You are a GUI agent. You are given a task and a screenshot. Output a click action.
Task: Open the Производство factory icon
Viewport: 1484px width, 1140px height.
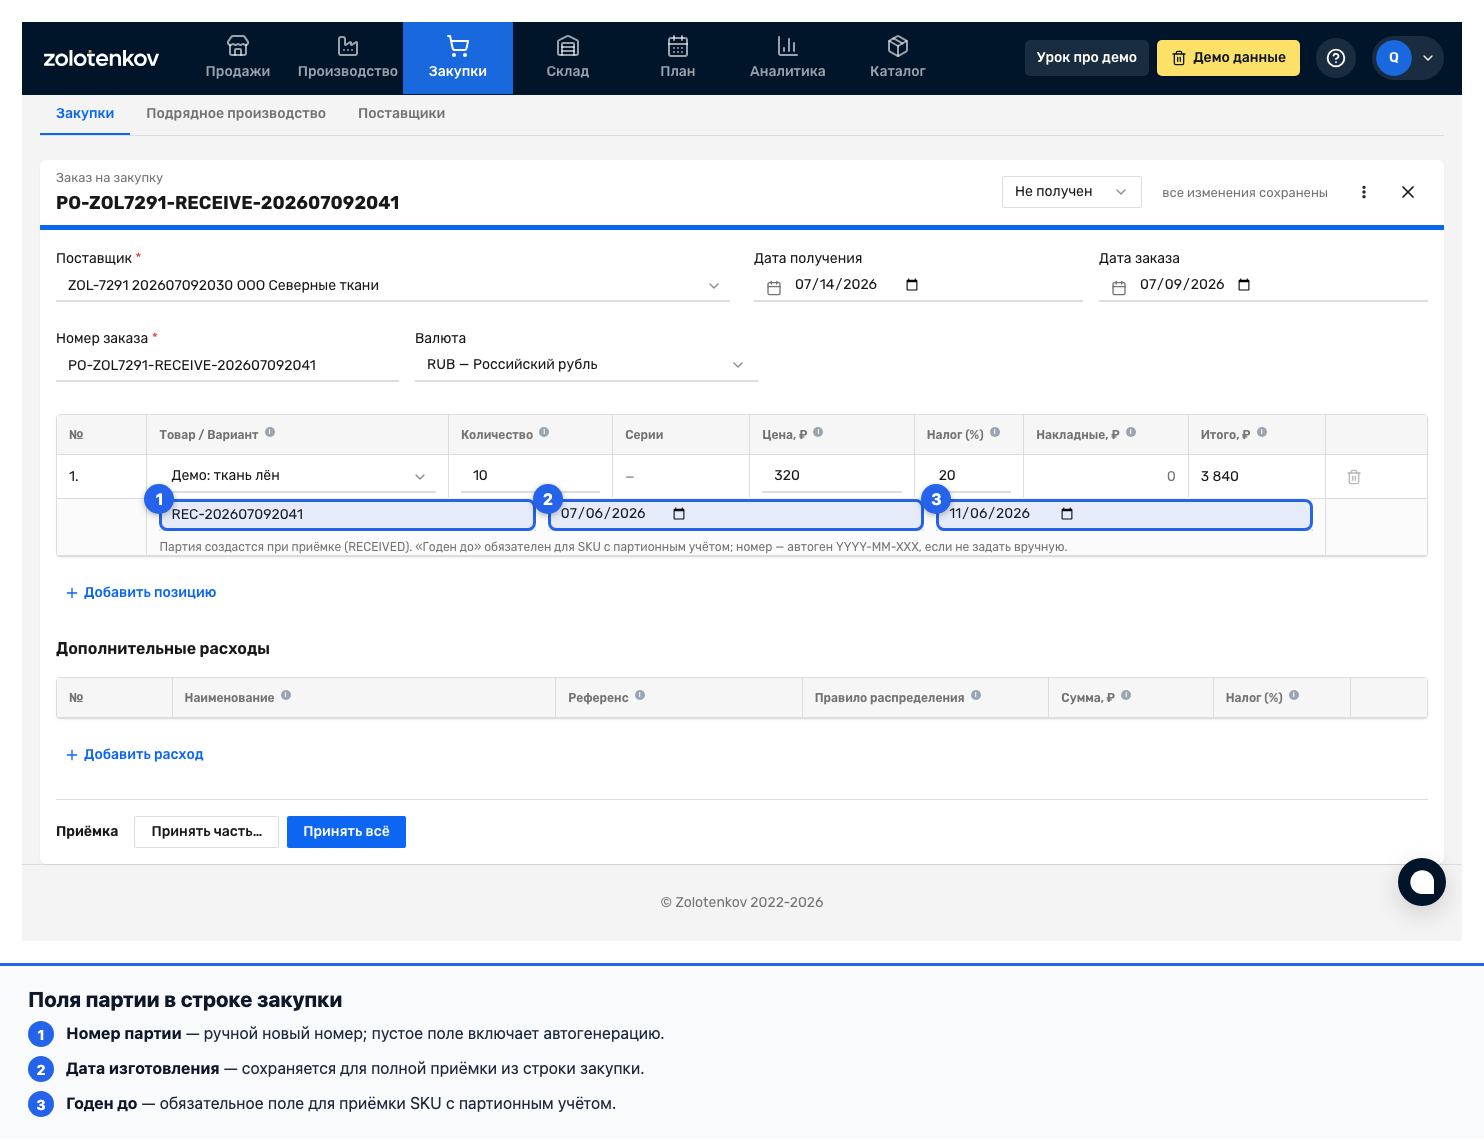click(347, 46)
